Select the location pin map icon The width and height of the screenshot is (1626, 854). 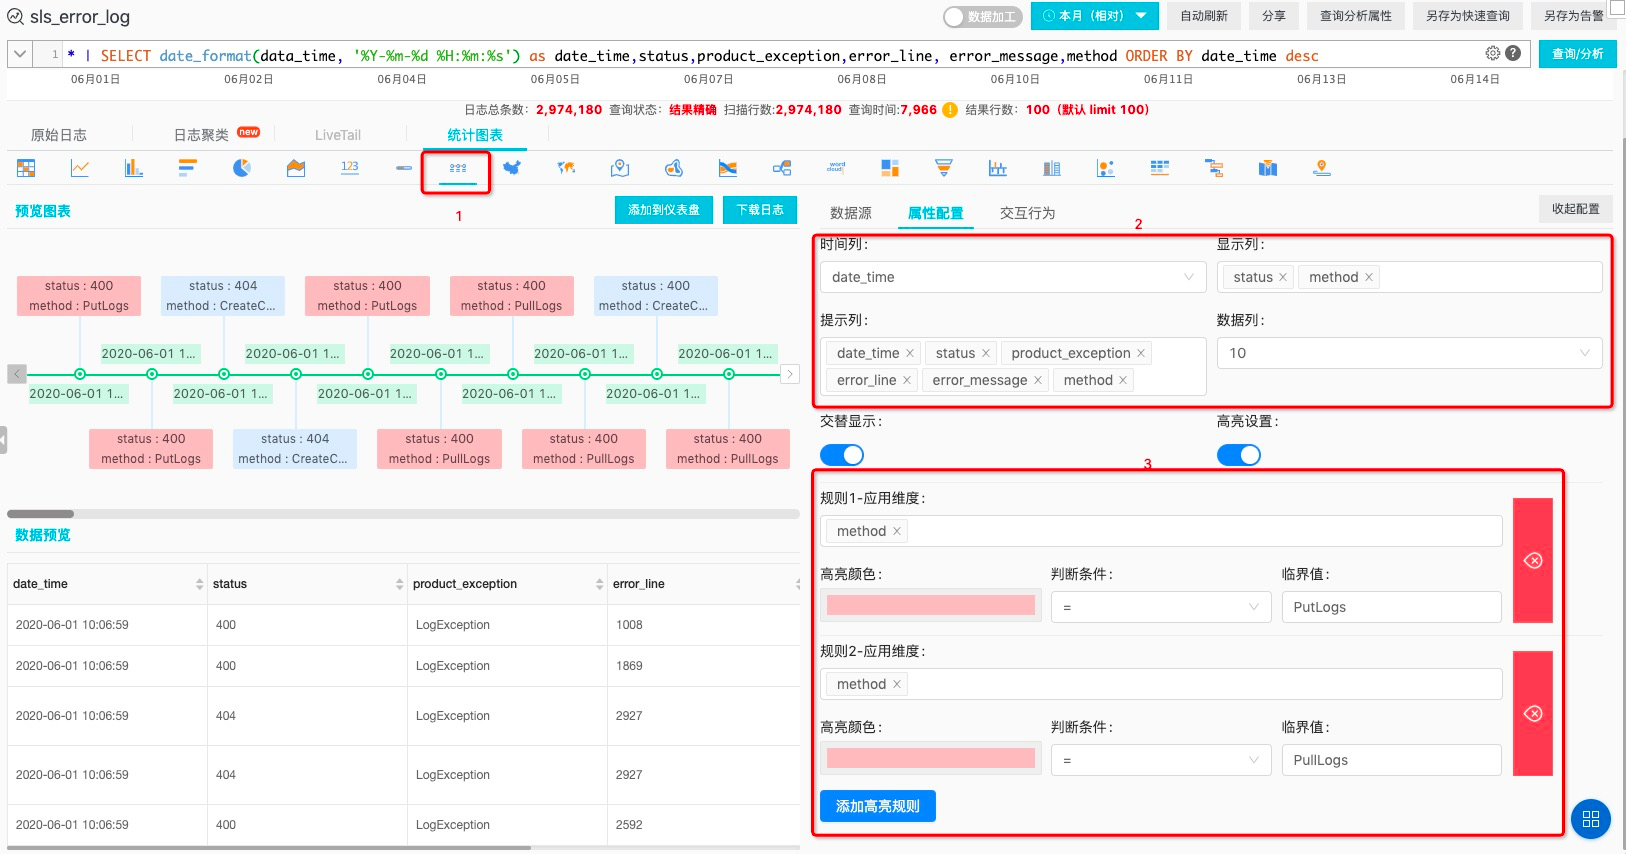[620, 168]
